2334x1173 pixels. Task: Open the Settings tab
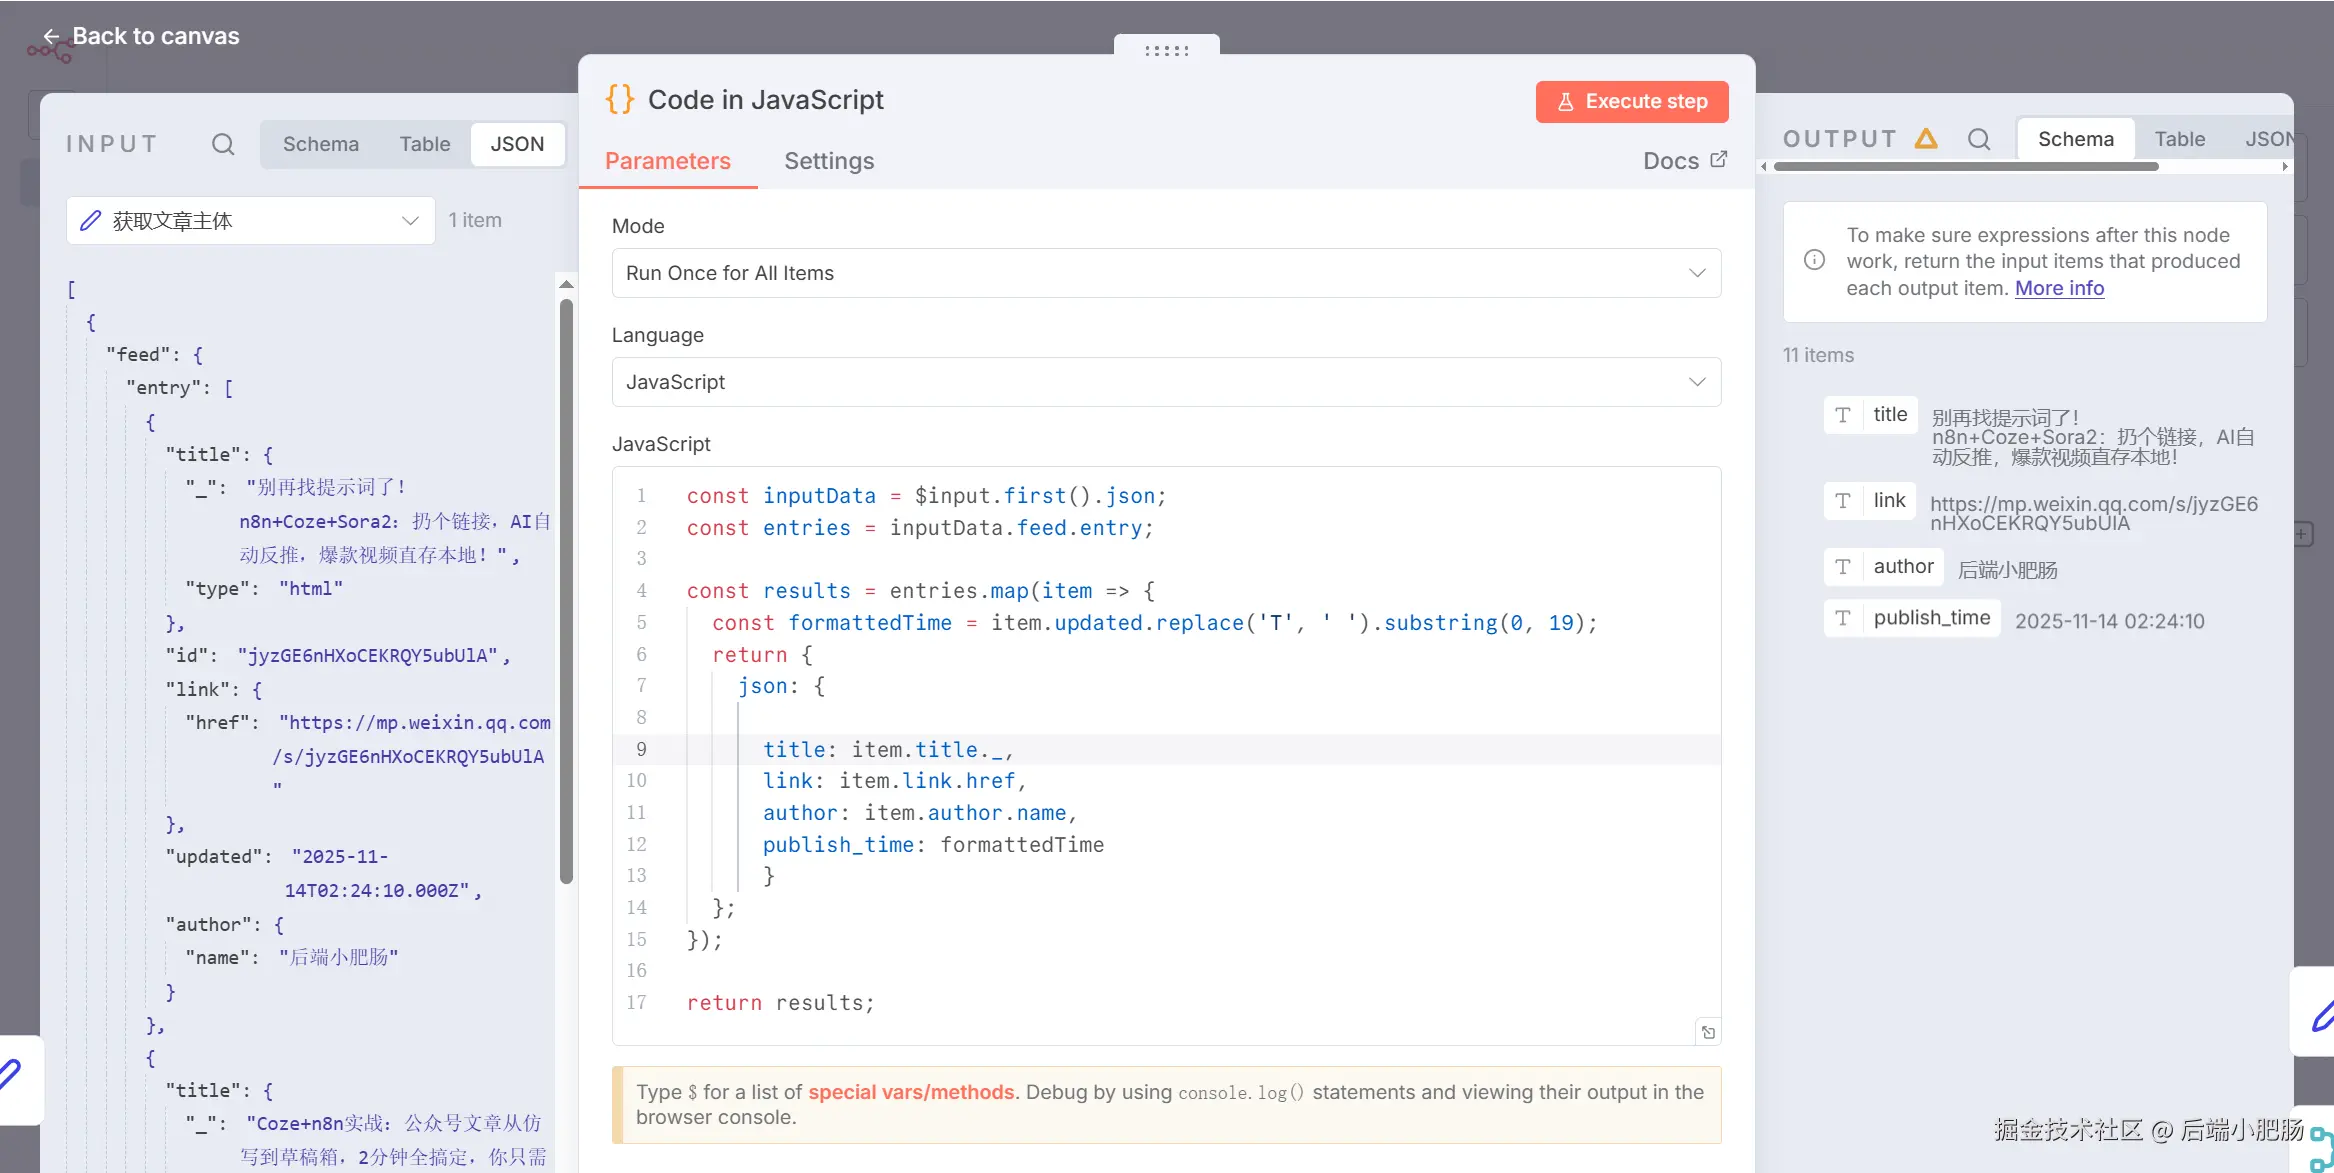coord(828,161)
